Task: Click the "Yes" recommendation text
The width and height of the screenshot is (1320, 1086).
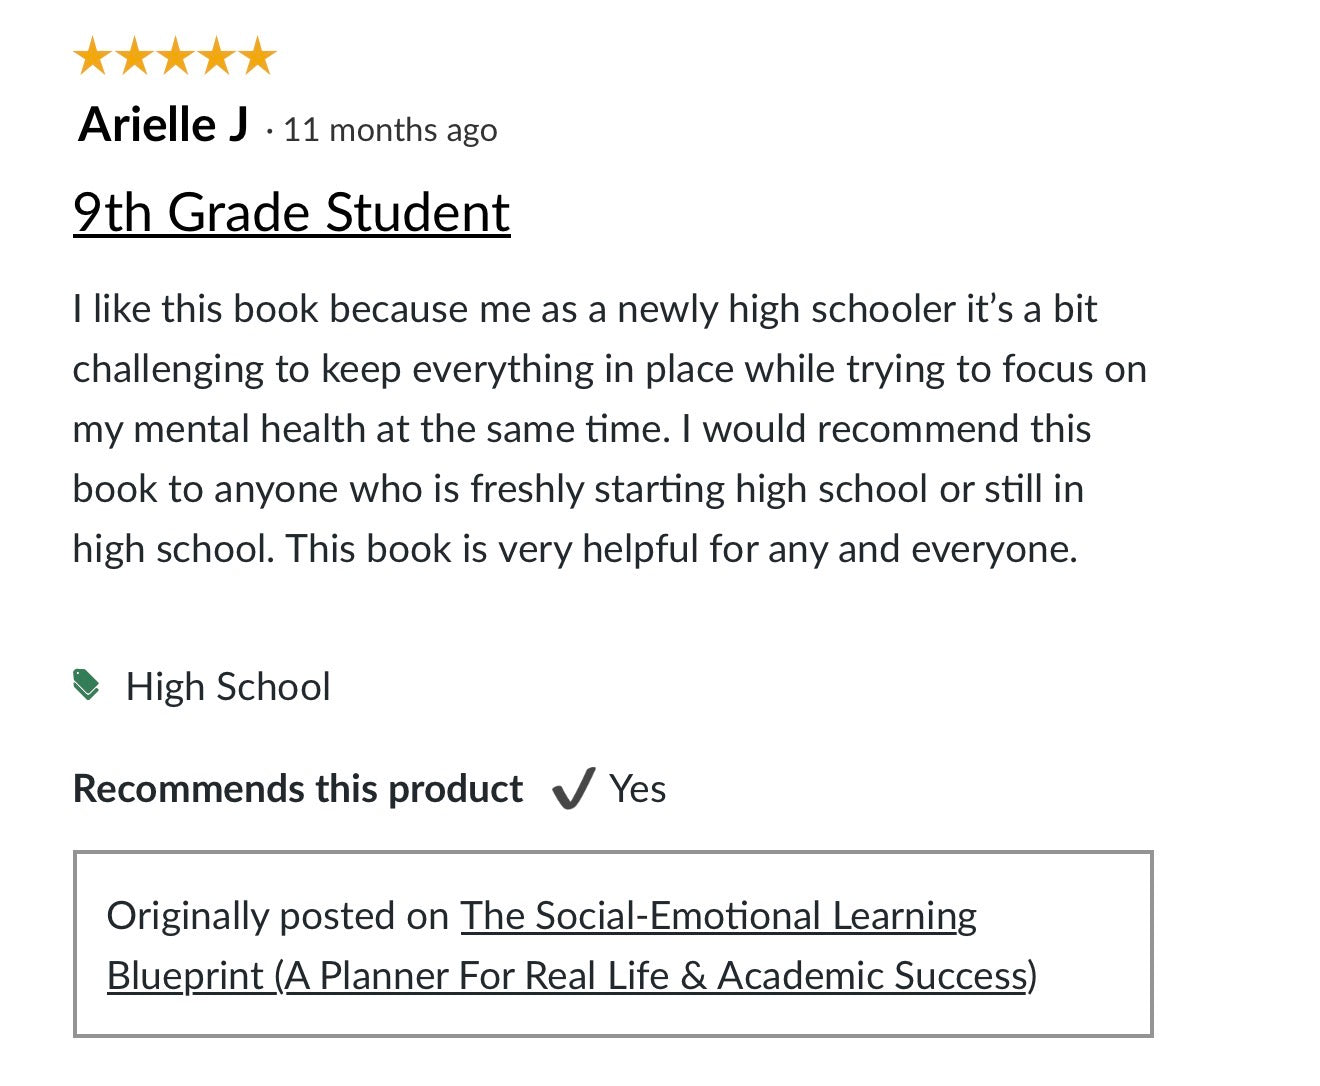Action: point(638,789)
